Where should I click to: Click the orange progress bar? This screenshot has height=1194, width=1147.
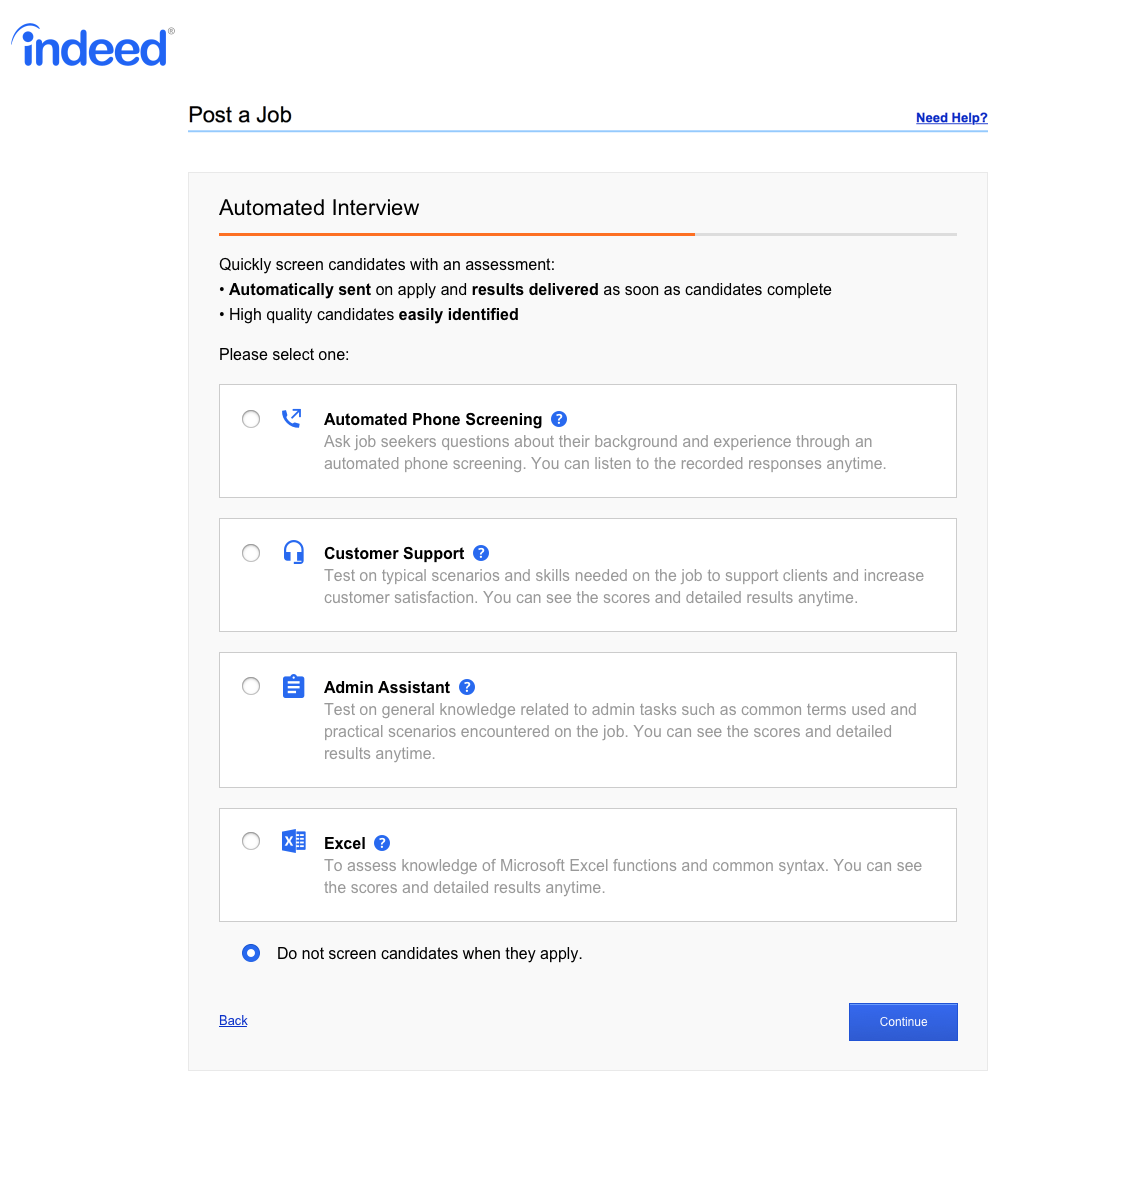[x=456, y=234]
